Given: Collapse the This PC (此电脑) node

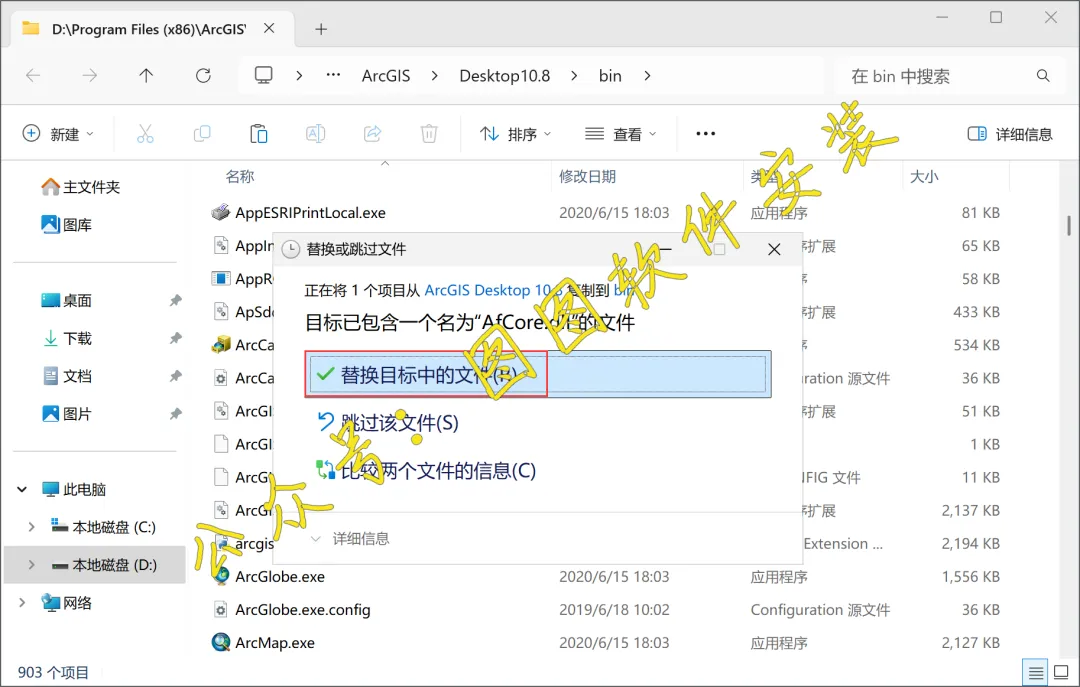Looking at the screenshot, I should (22, 489).
